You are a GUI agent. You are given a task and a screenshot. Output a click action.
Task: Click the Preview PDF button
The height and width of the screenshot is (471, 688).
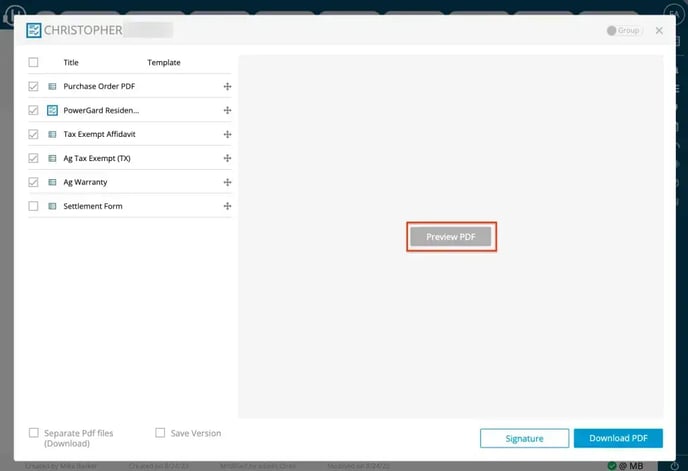[x=450, y=237]
